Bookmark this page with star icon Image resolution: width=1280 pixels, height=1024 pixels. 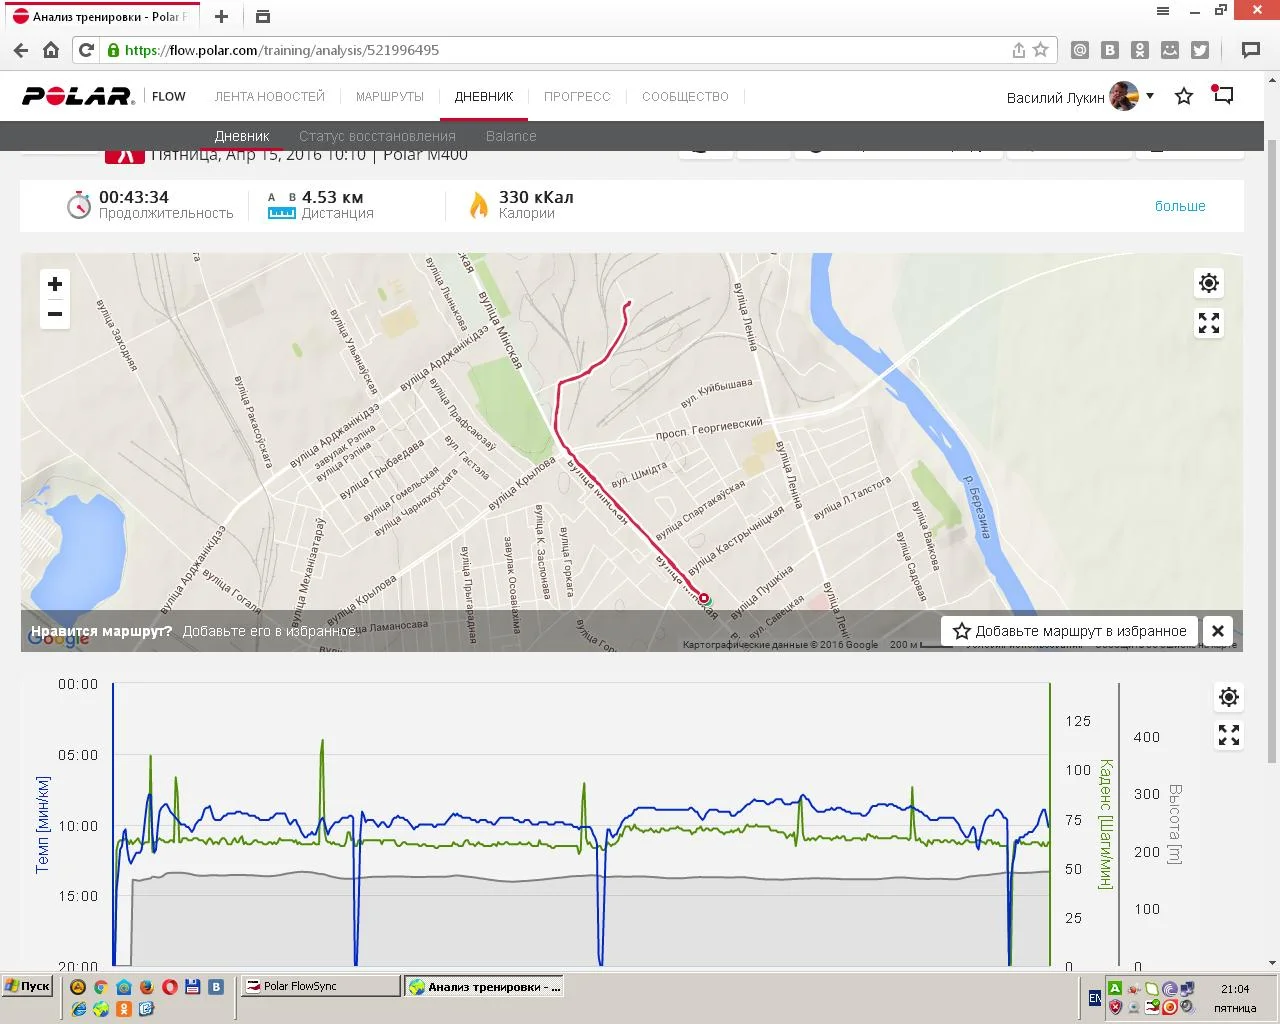(1041, 50)
